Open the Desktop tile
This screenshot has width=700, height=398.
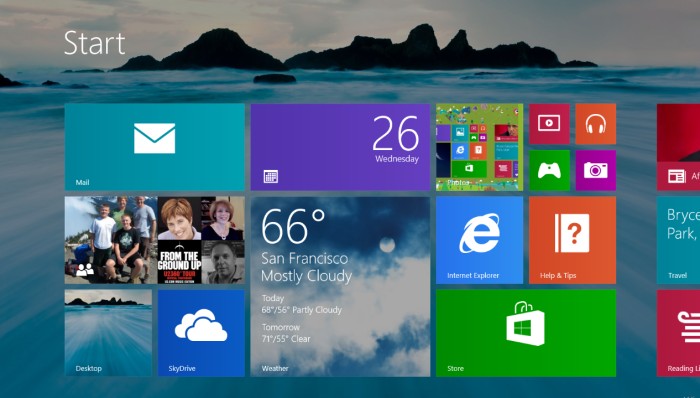tap(108, 333)
